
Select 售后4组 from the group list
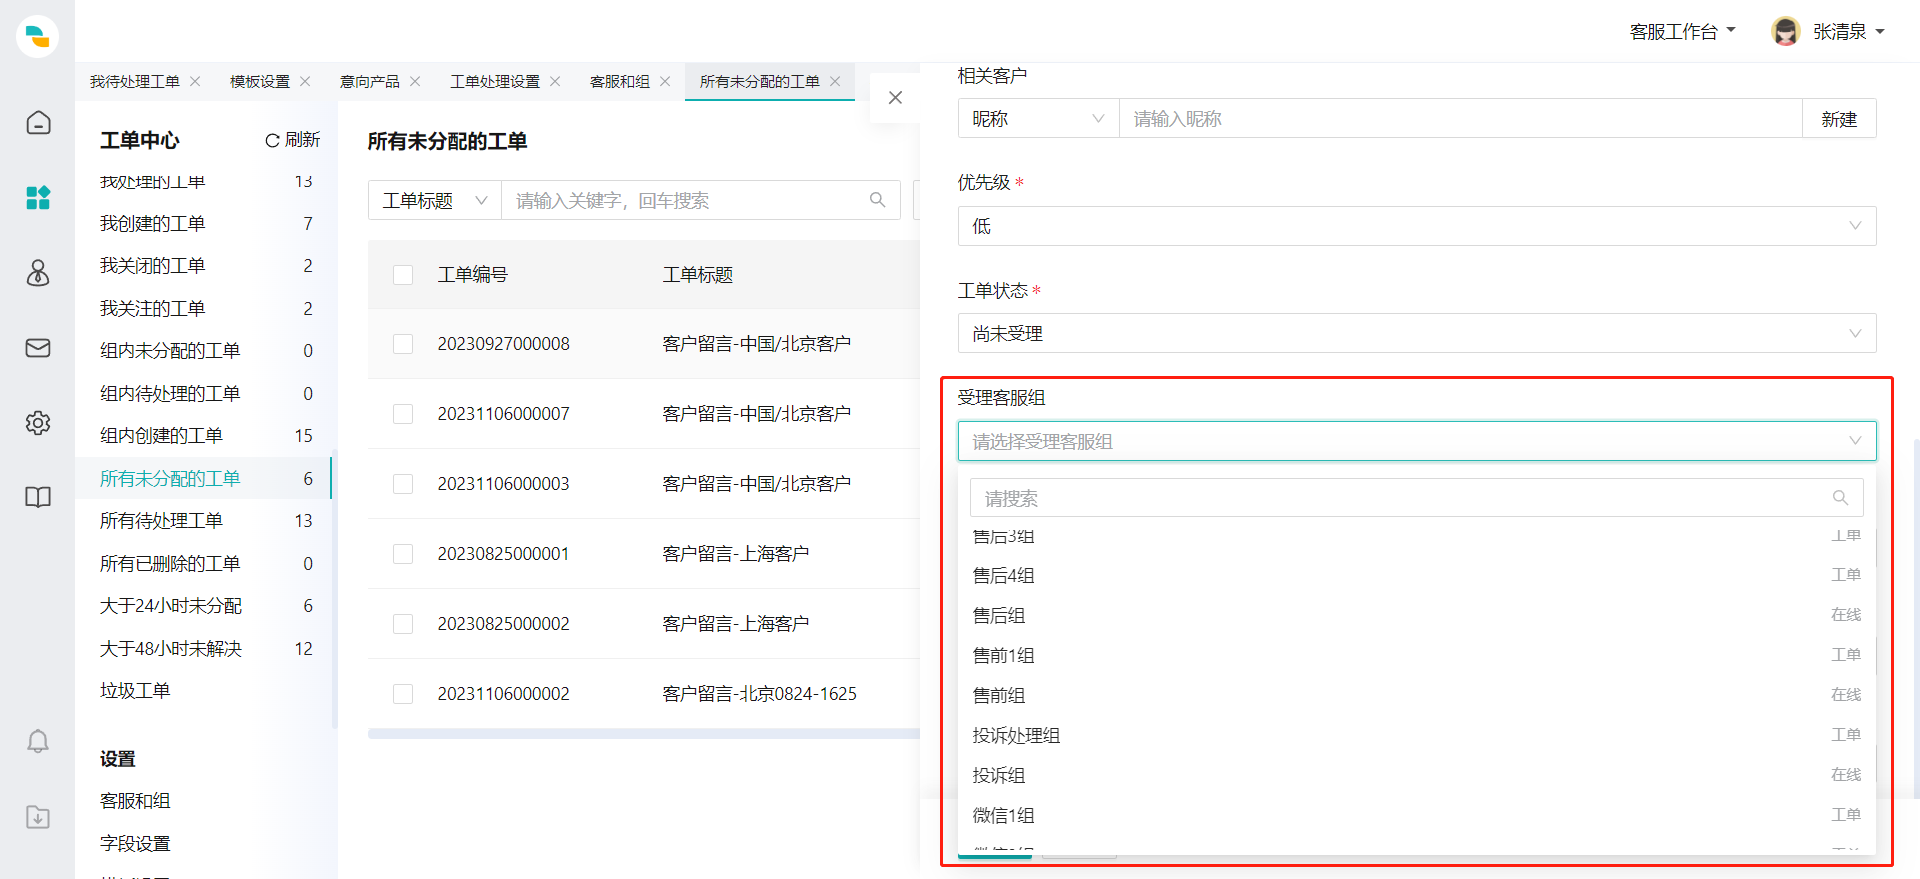point(1416,575)
